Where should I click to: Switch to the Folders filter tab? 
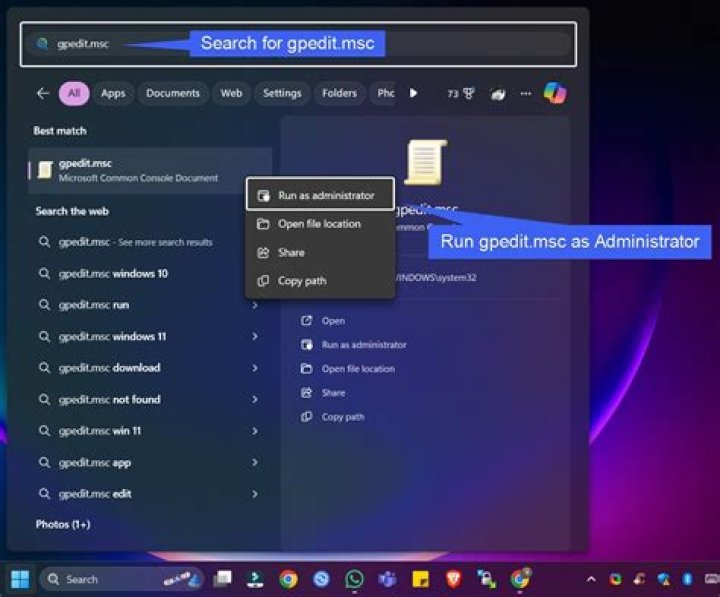tap(339, 93)
